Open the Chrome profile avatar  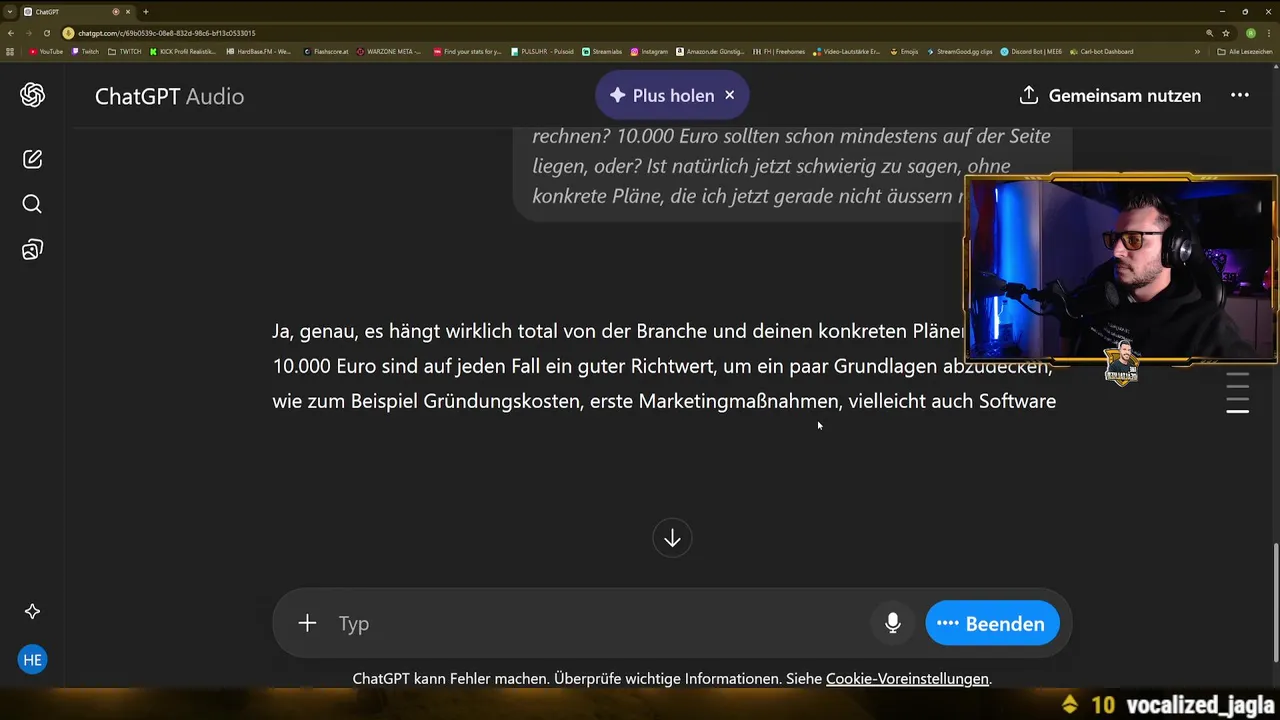tap(1251, 33)
